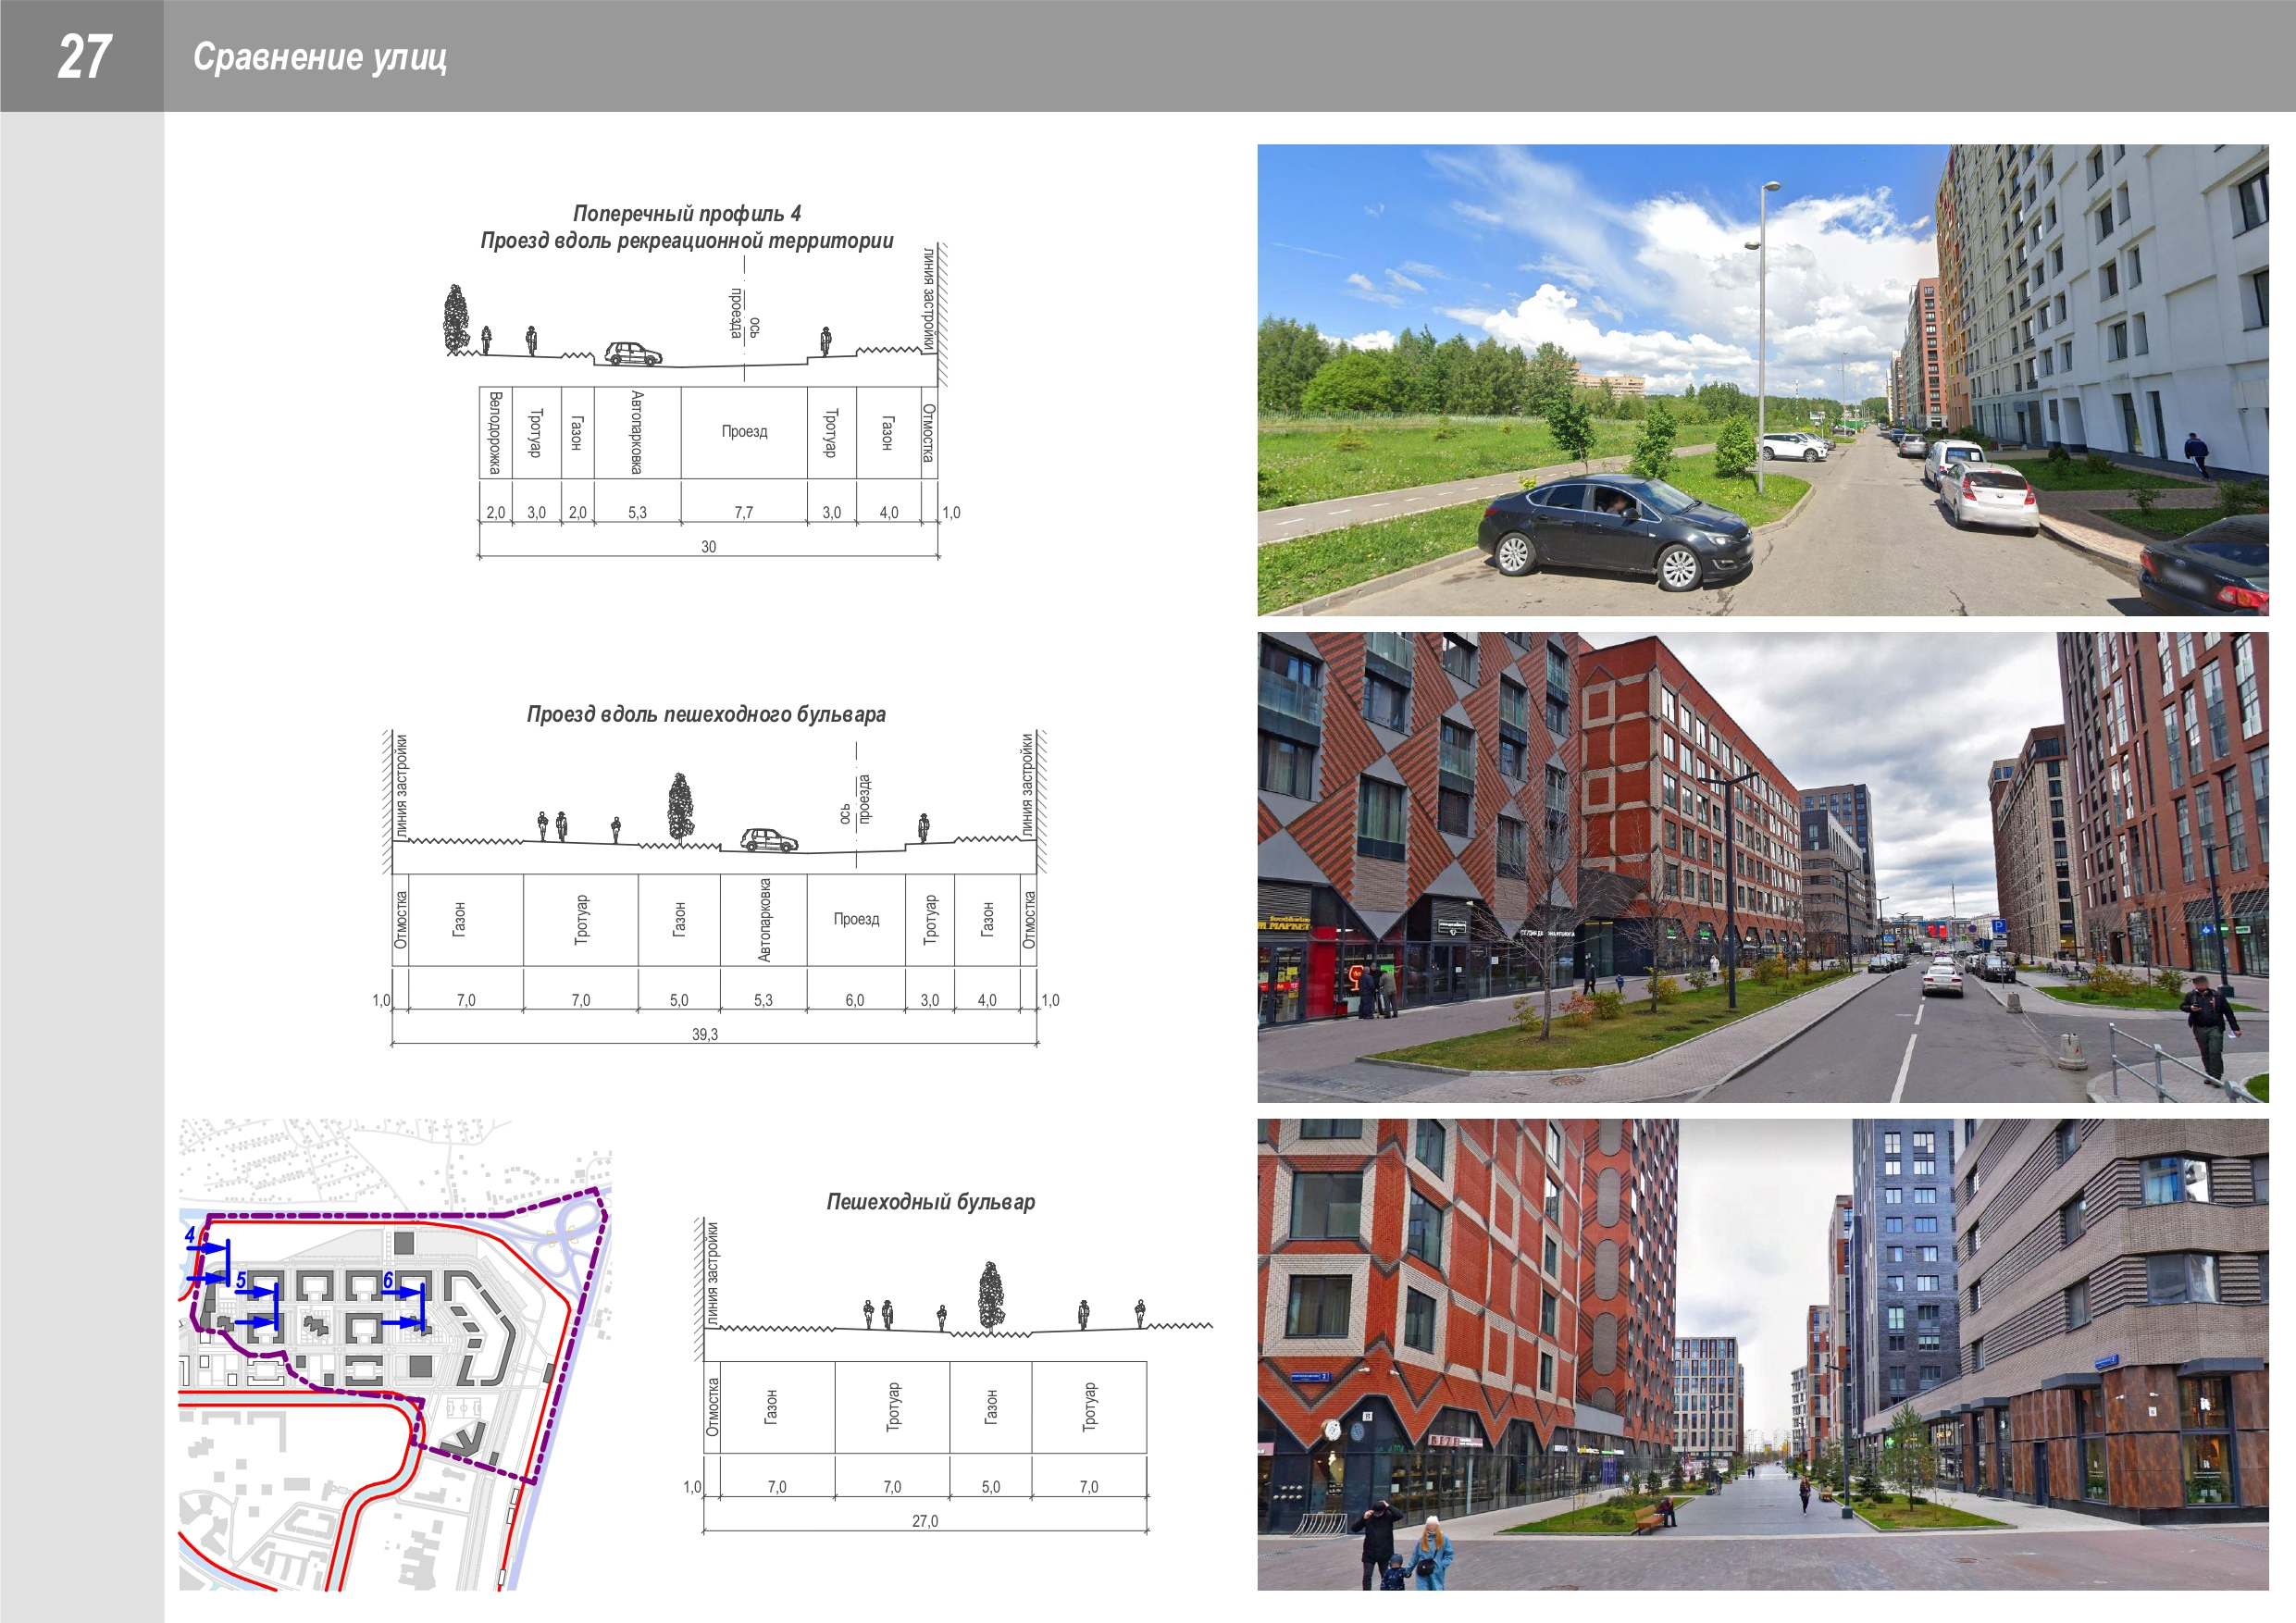Screen dimensions: 2296x1623
Task: Click the Велодорожка cell in profile 4 table
Action: click(495, 432)
